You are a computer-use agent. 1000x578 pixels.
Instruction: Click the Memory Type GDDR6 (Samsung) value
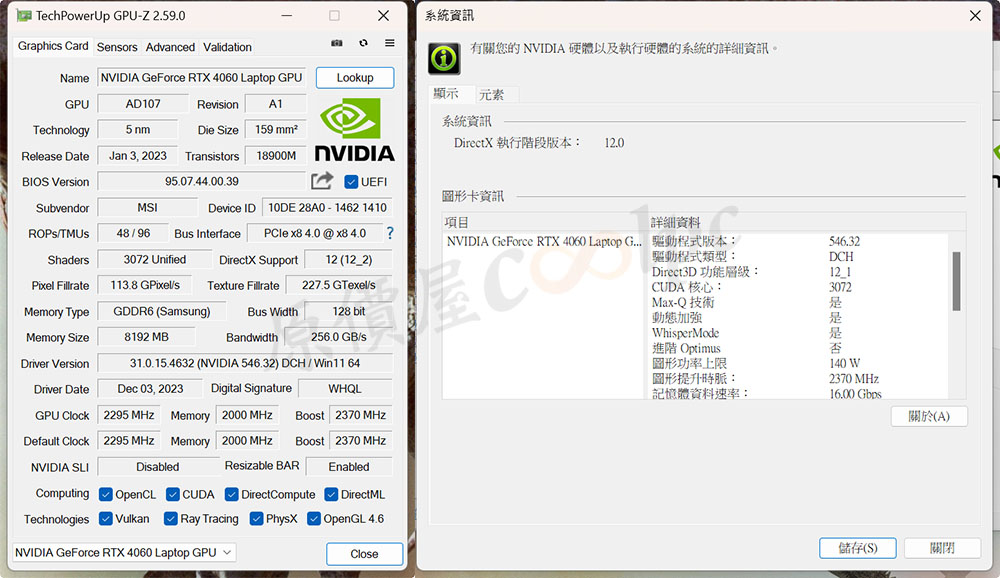click(162, 311)
